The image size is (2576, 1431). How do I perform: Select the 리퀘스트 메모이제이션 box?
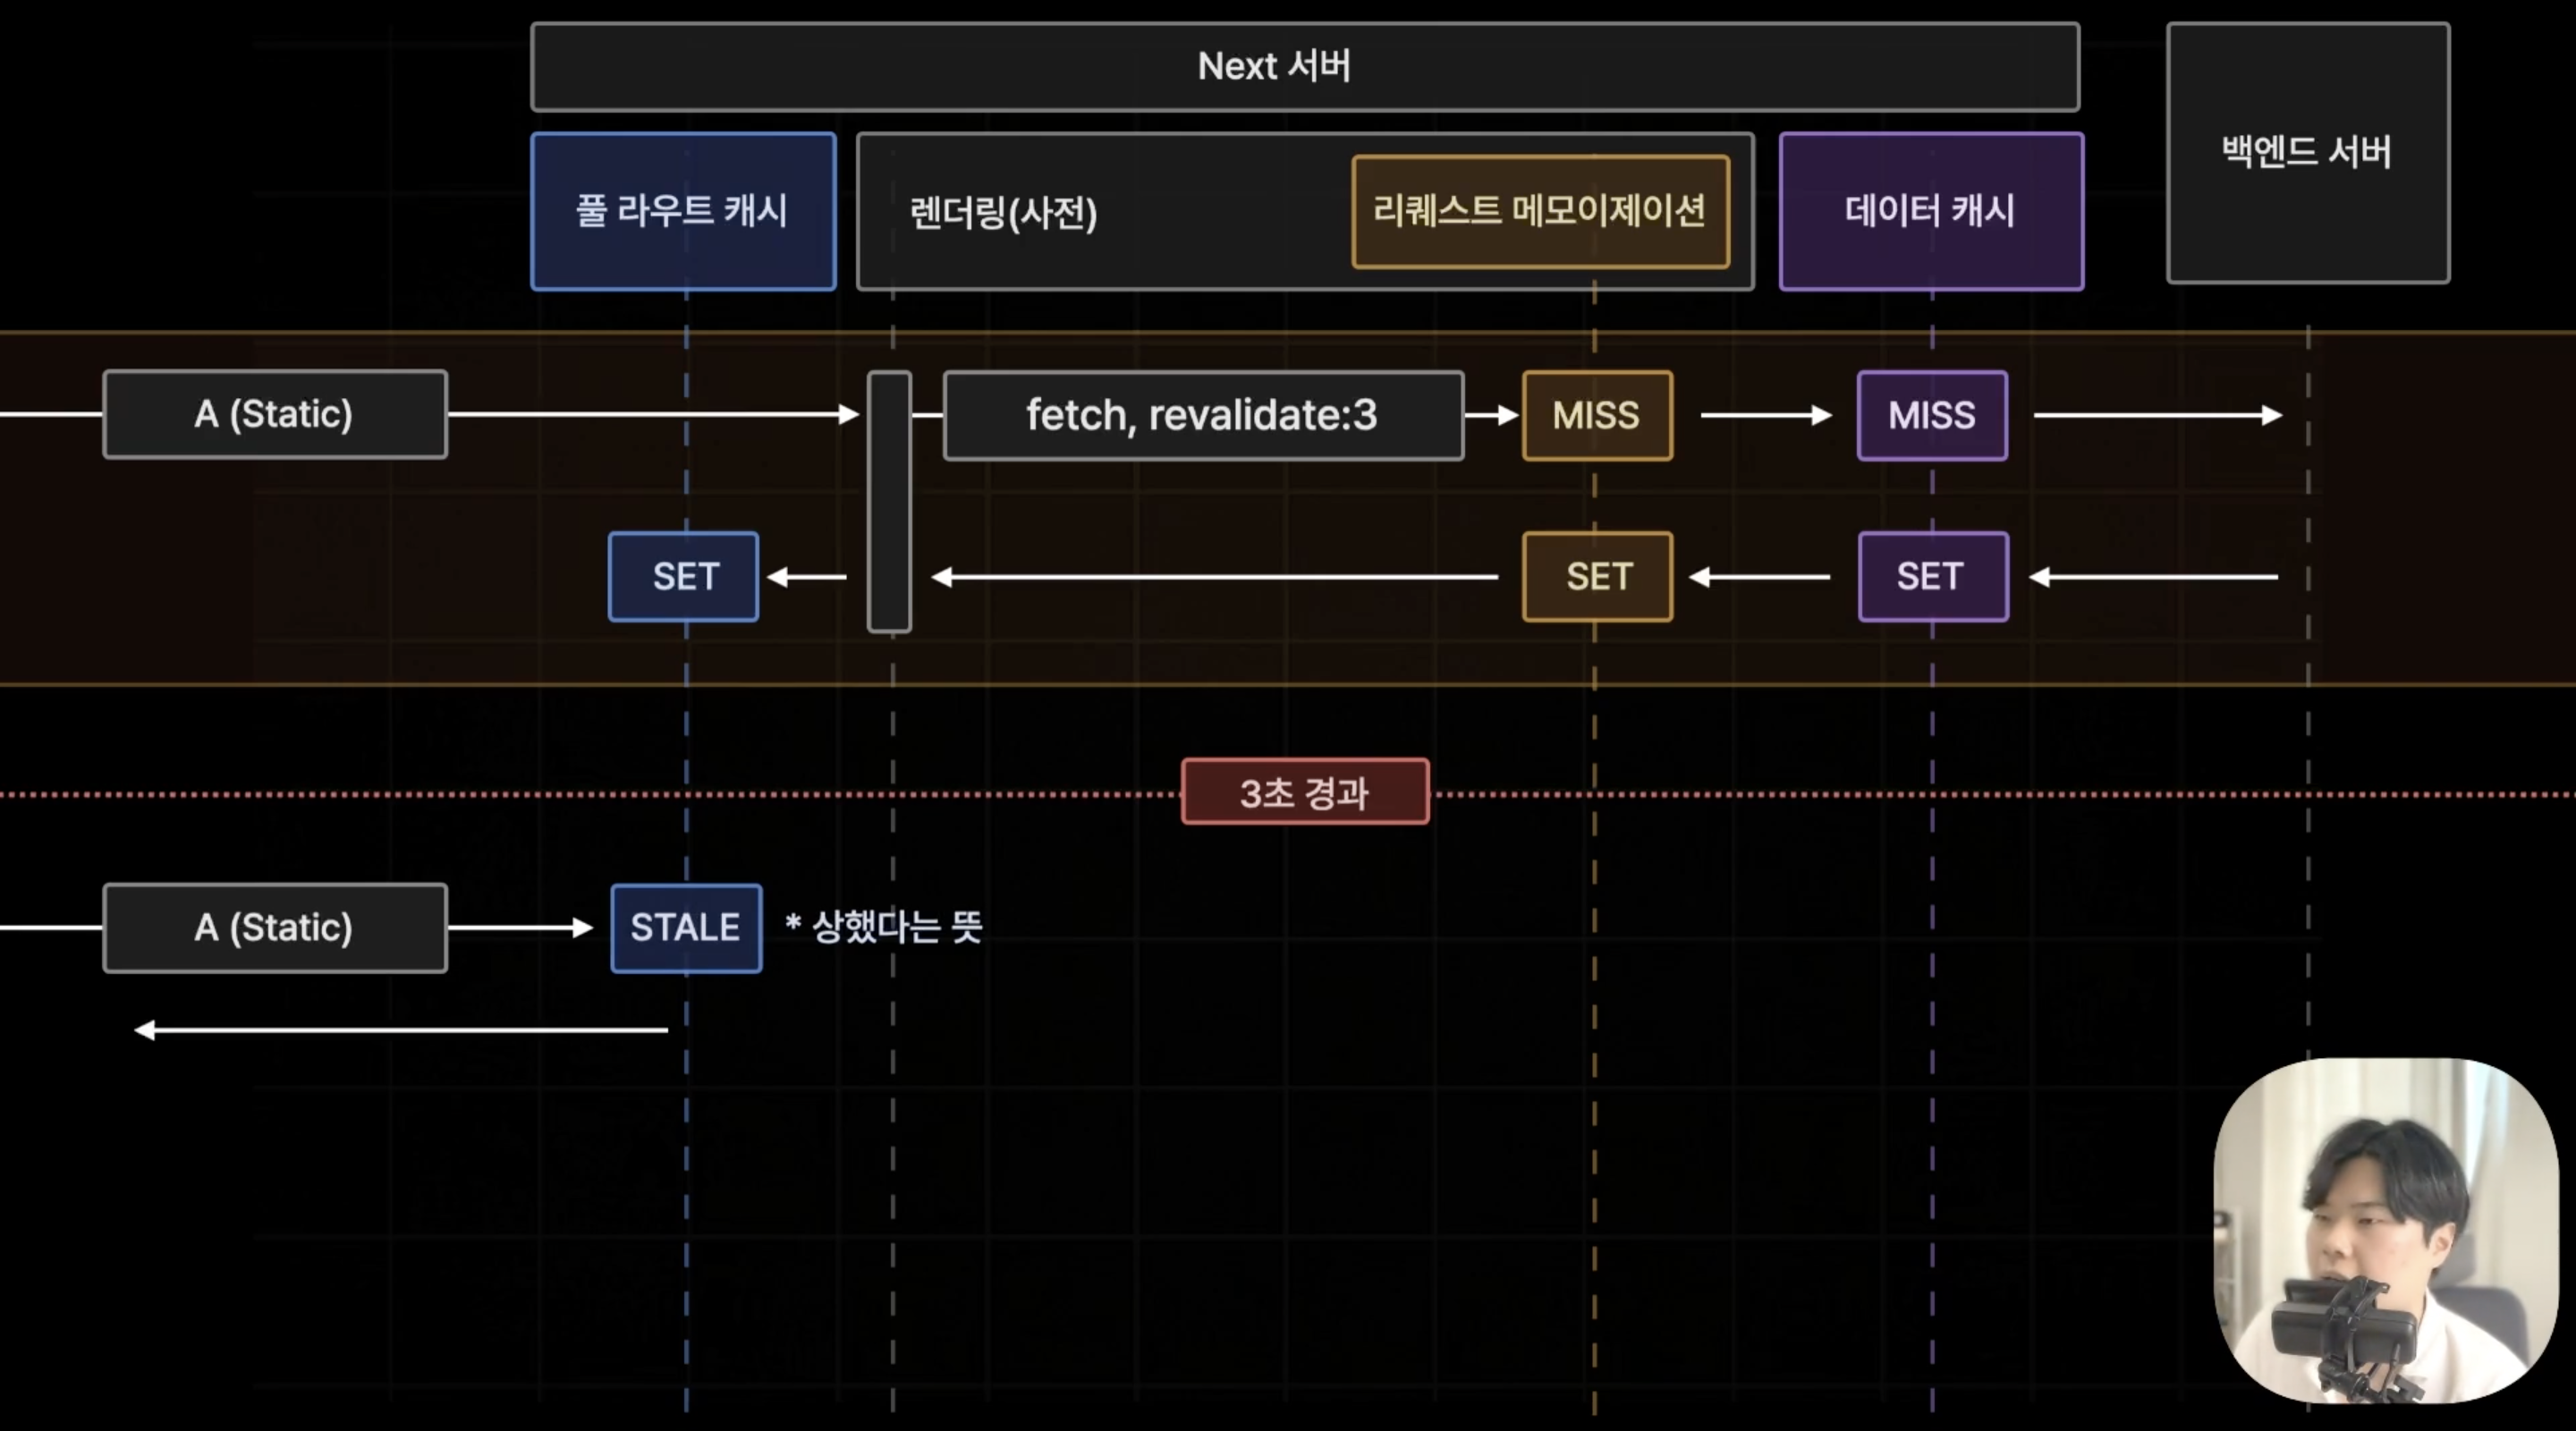click(x=1541, y=211)
